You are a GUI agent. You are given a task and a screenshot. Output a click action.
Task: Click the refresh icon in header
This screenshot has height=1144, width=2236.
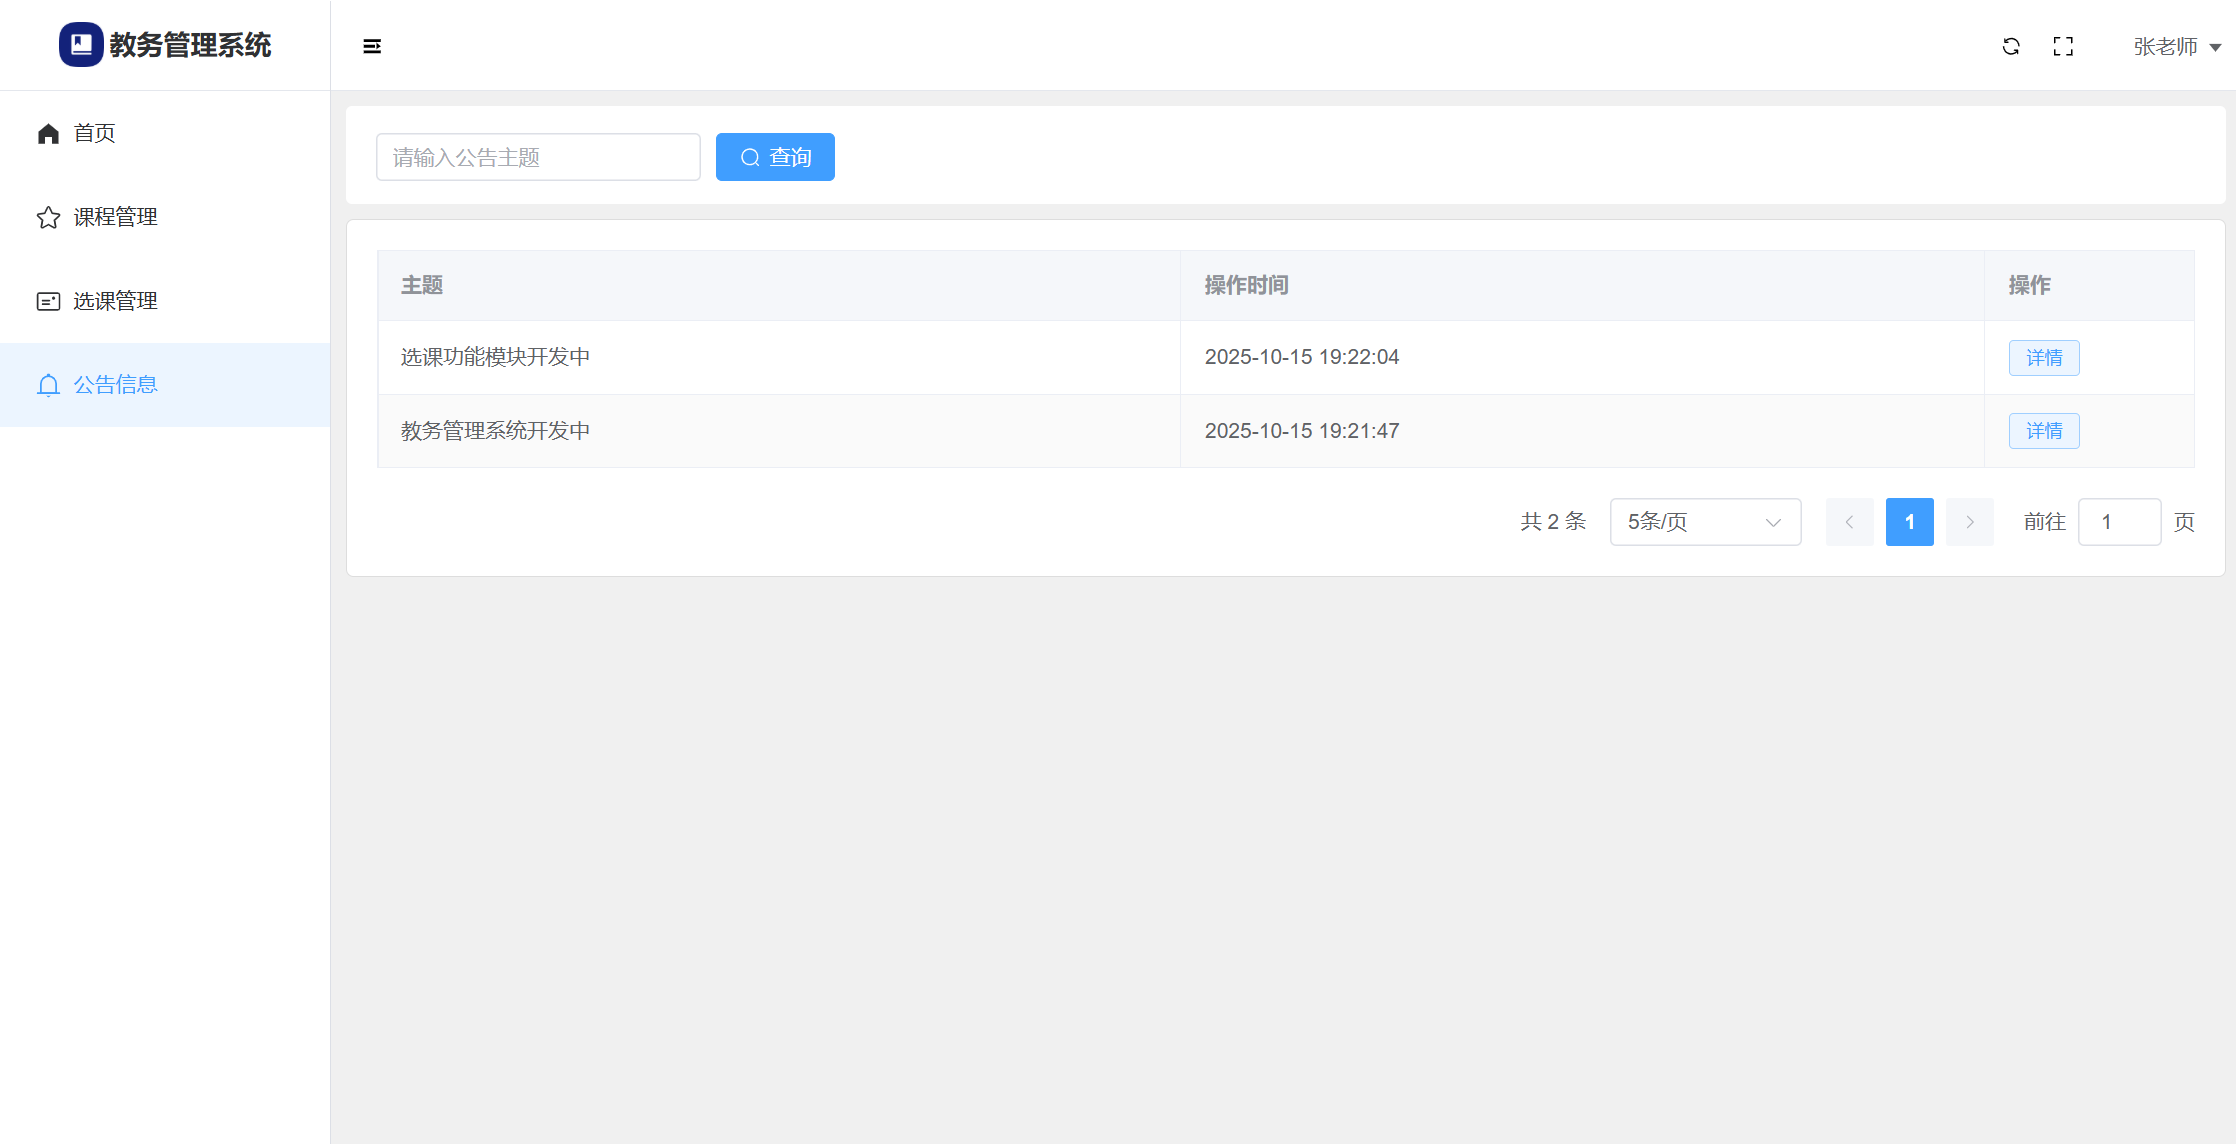[2011, 46]
